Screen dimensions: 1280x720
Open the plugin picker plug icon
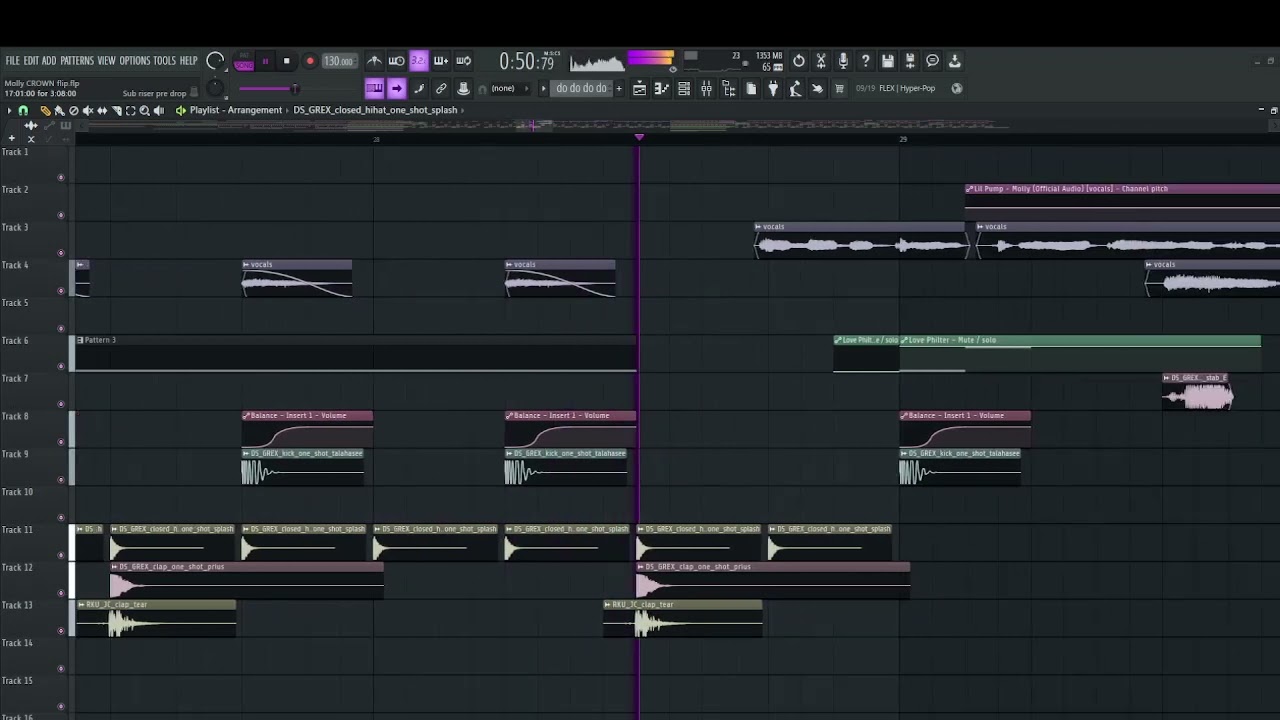click(x=773, y=89)
